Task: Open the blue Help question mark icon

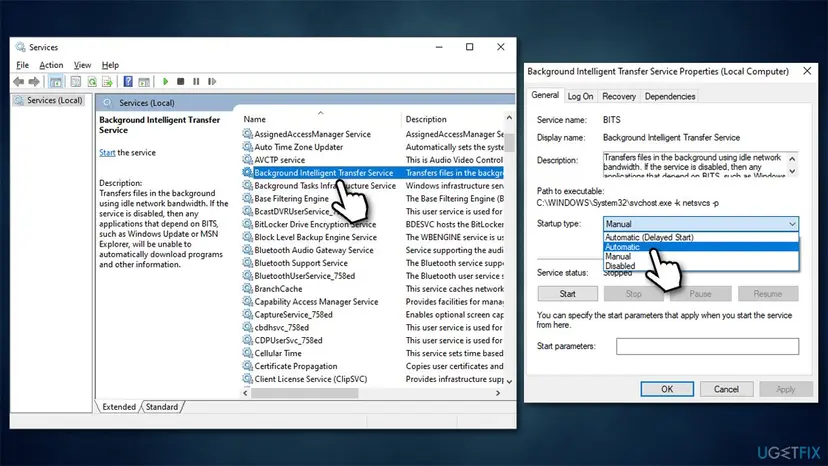Action: coord(128,81)
